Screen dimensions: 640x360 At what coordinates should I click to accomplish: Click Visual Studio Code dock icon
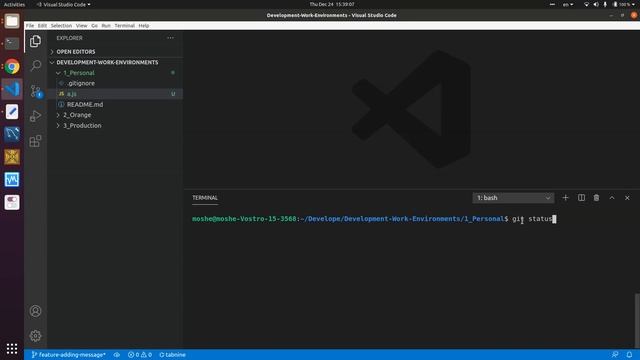[12, 89]
